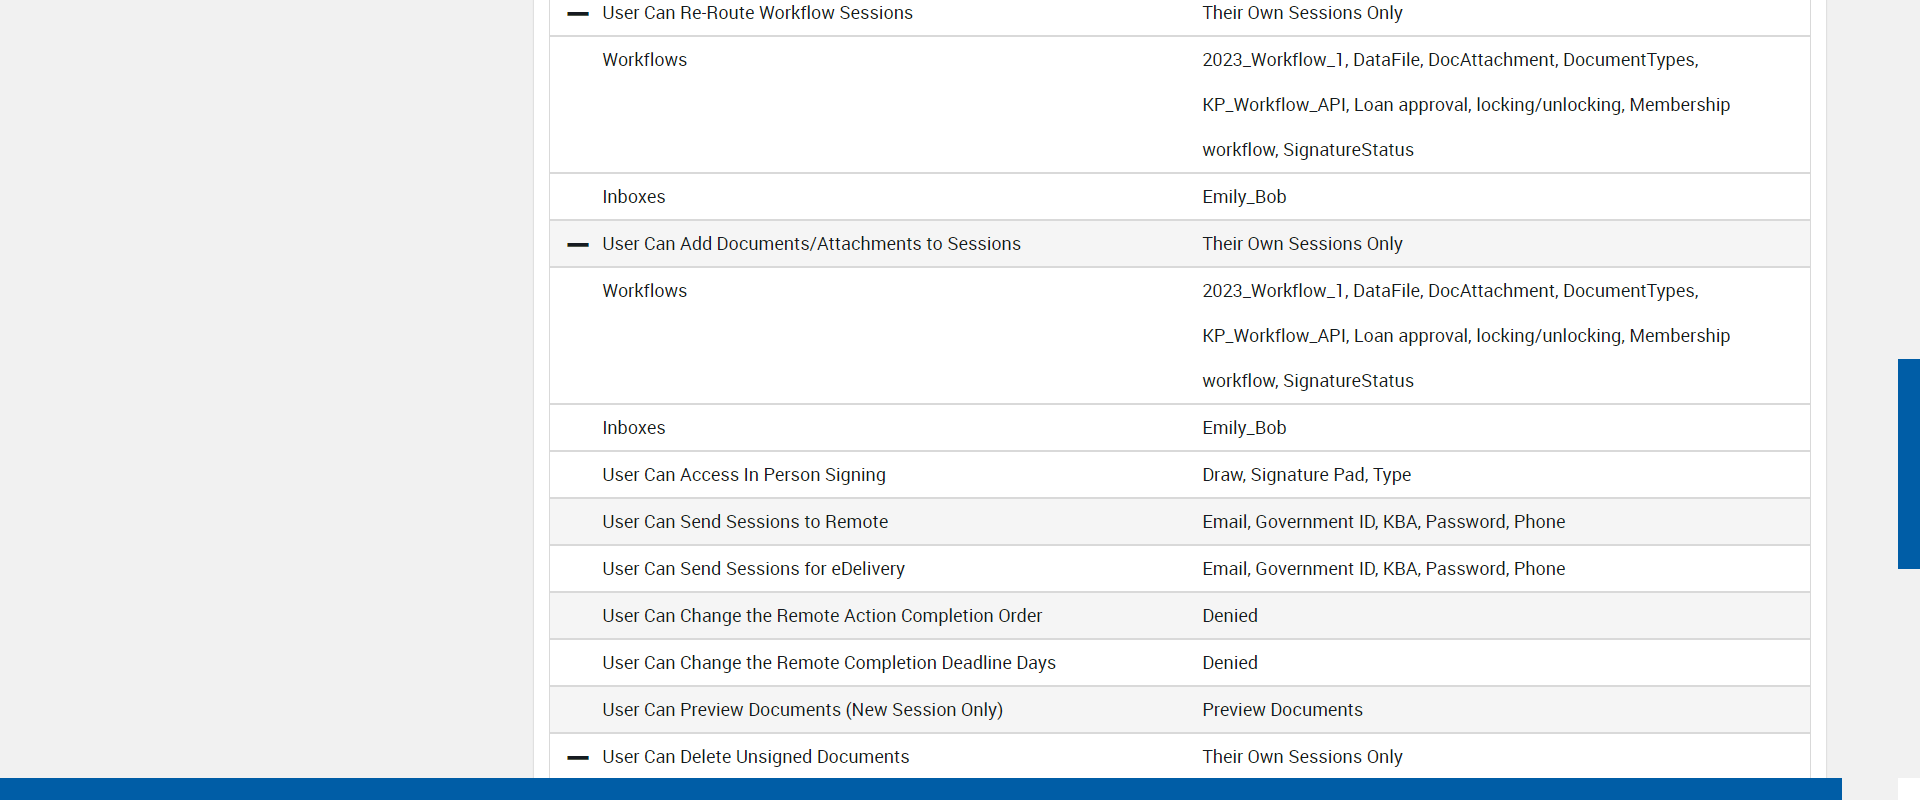Click Emily_Bob inbox under Add Documents/Attachments section
The height and width of the screenshot is (800, 1920).
[x=1244, y=428]
